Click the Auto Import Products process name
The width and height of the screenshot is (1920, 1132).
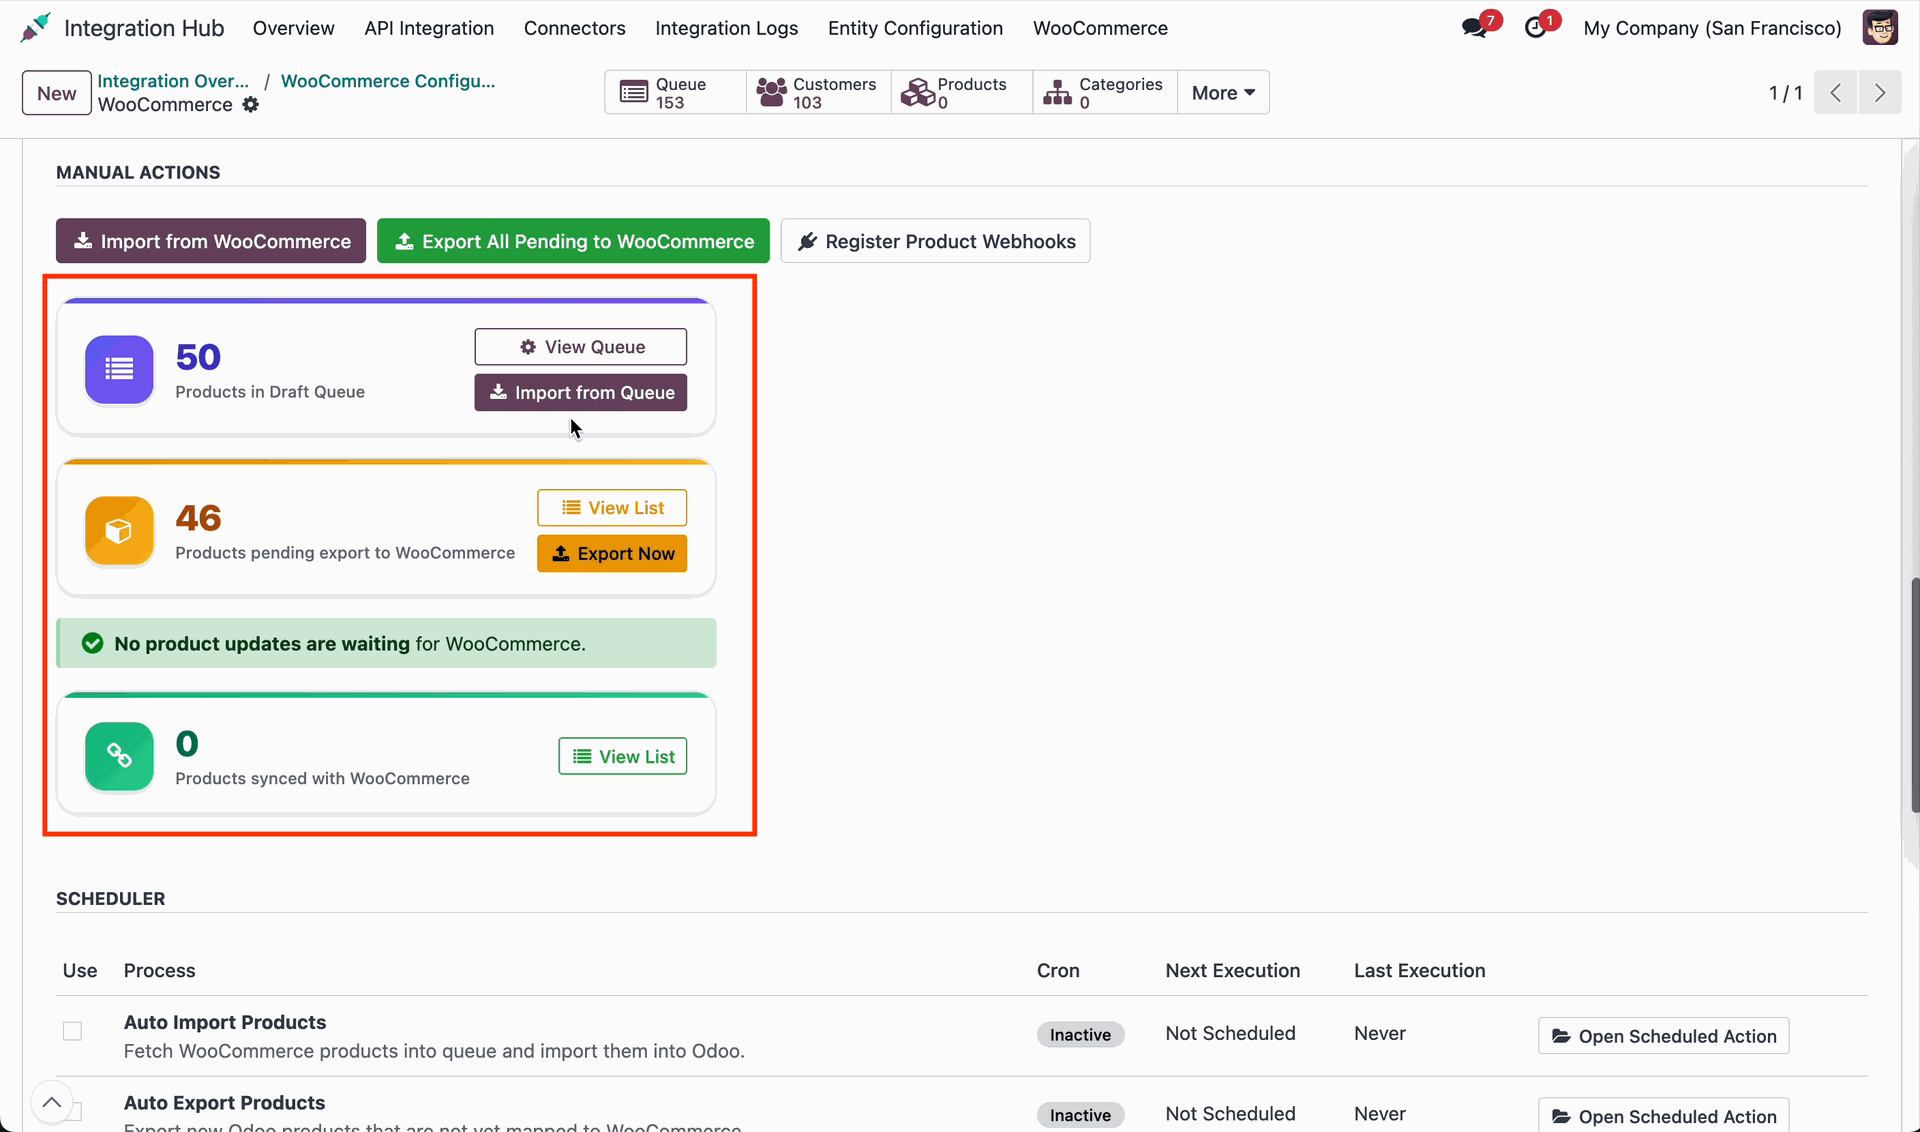225,1022
